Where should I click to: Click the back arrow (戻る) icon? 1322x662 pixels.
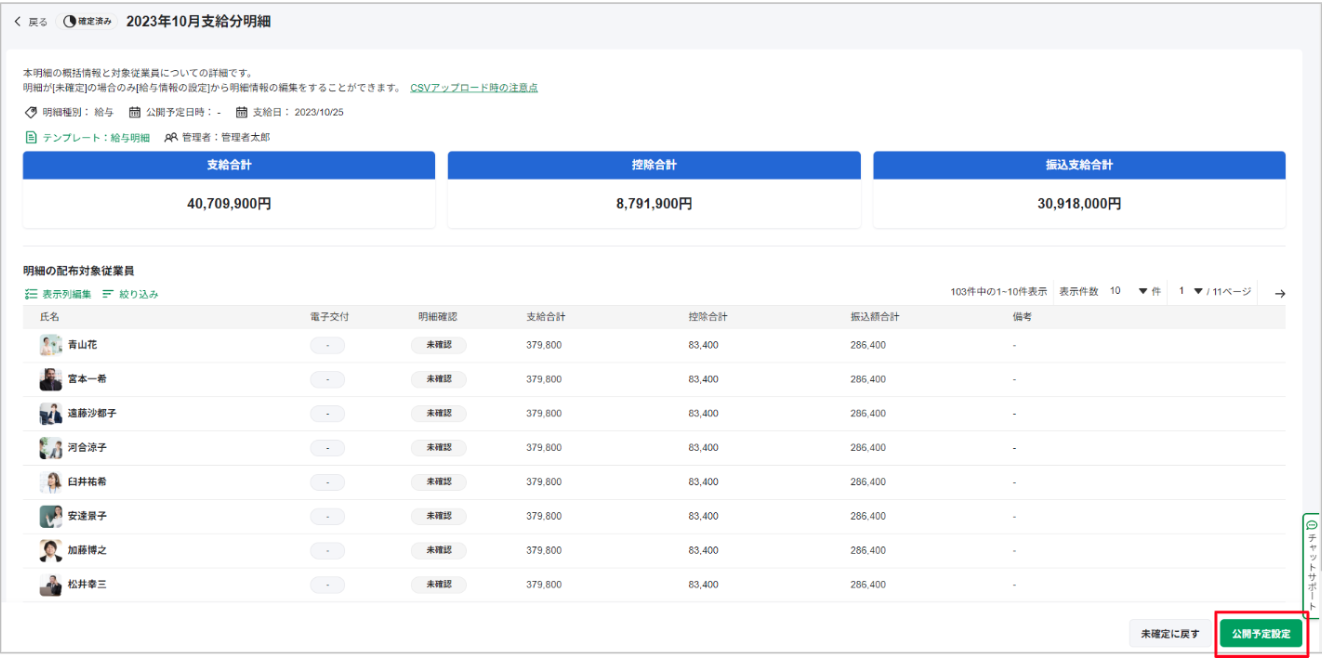pos(18,22)
